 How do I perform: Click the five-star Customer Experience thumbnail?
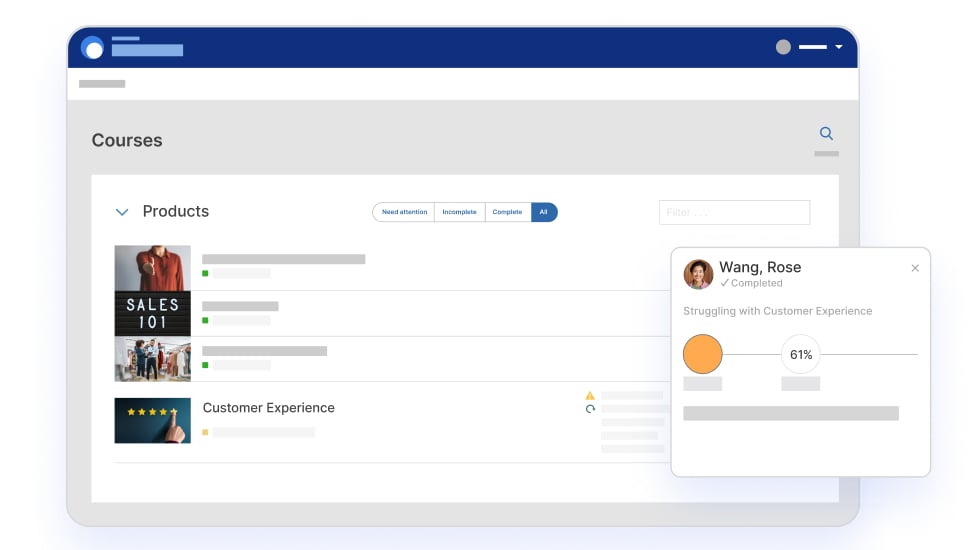point(152,420)
